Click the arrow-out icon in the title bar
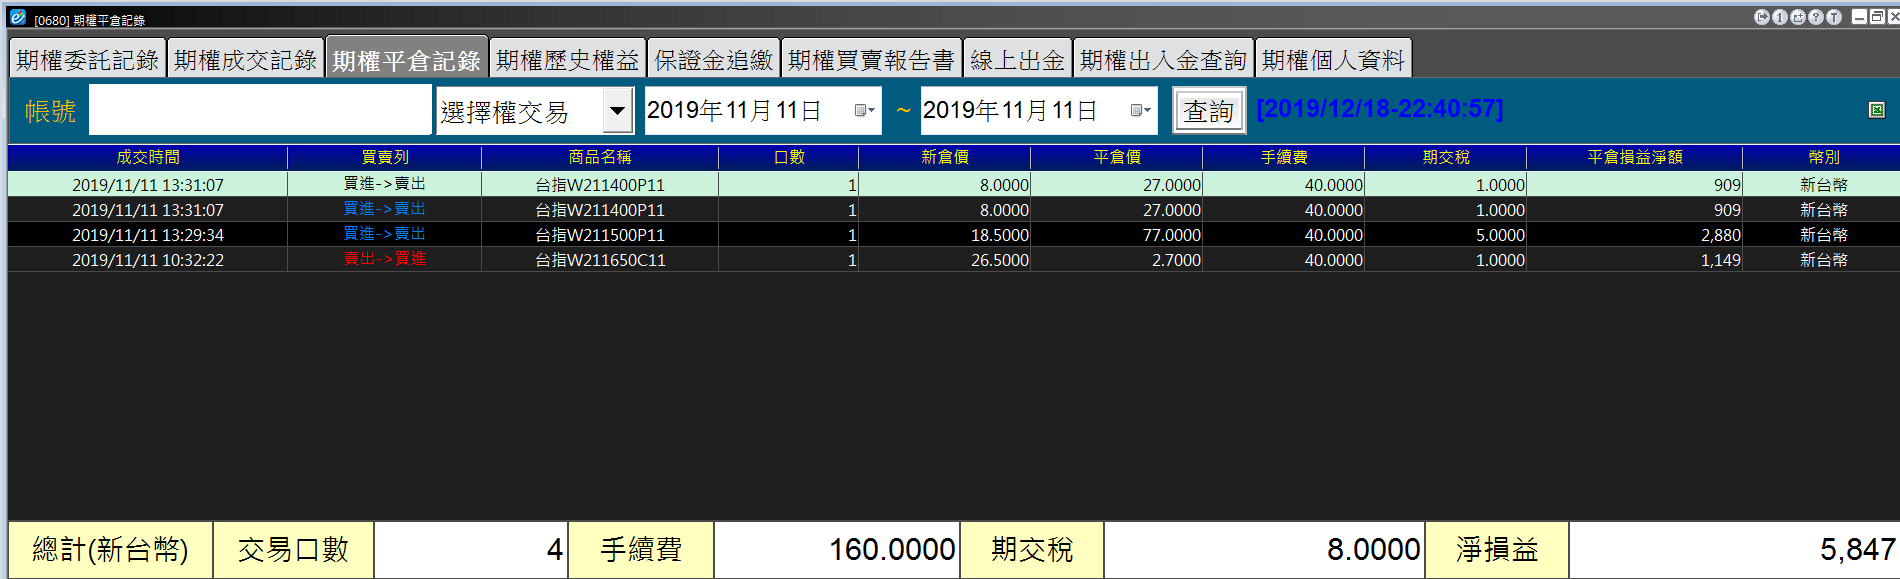This screenshot has height=579, width=1900. (x=1762, y=17)
